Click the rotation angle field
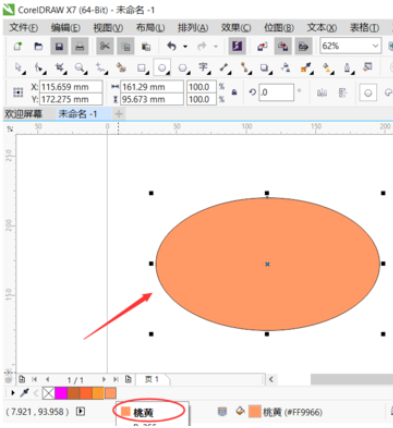 point(276,92)
